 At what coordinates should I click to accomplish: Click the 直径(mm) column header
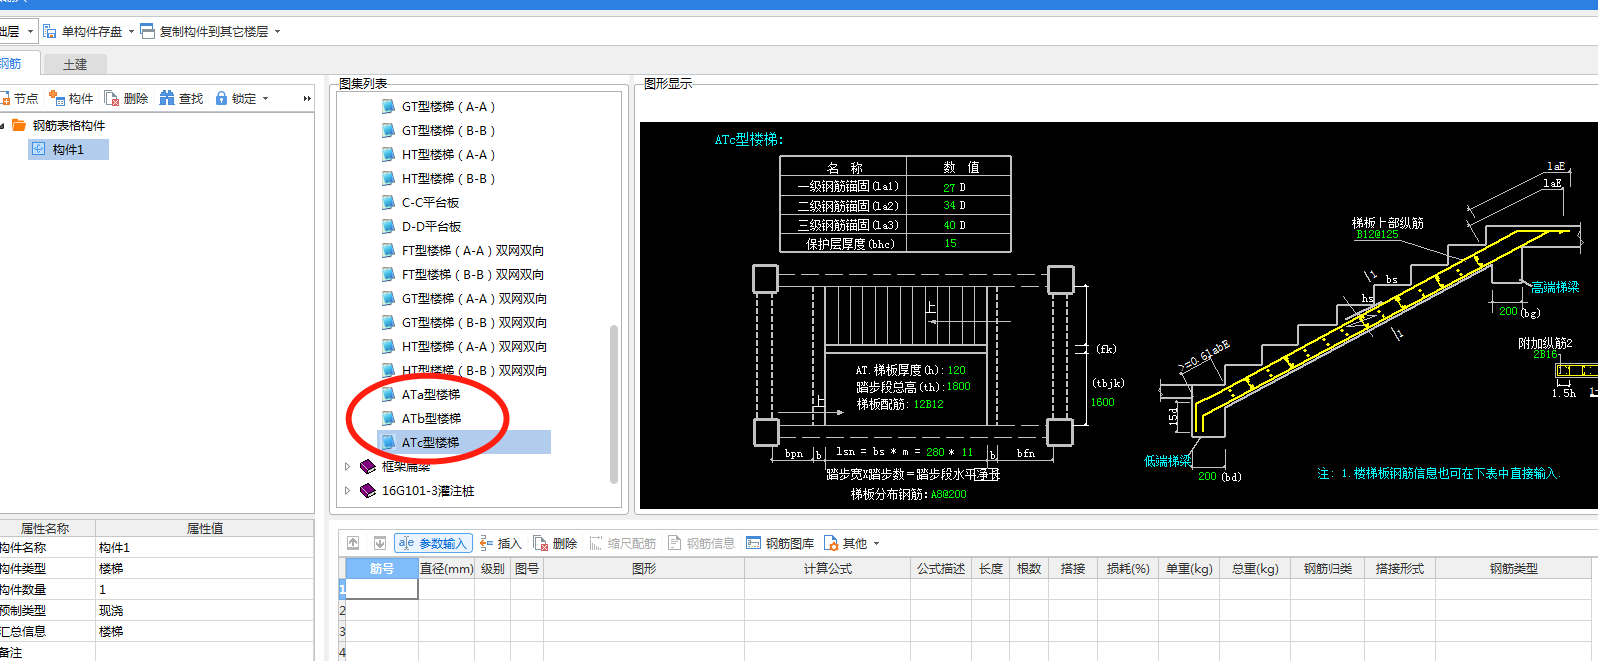446,569
